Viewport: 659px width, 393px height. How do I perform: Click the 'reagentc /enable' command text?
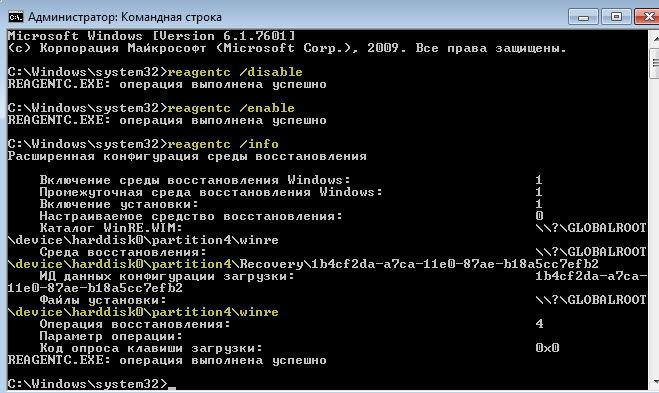(231, 108)
